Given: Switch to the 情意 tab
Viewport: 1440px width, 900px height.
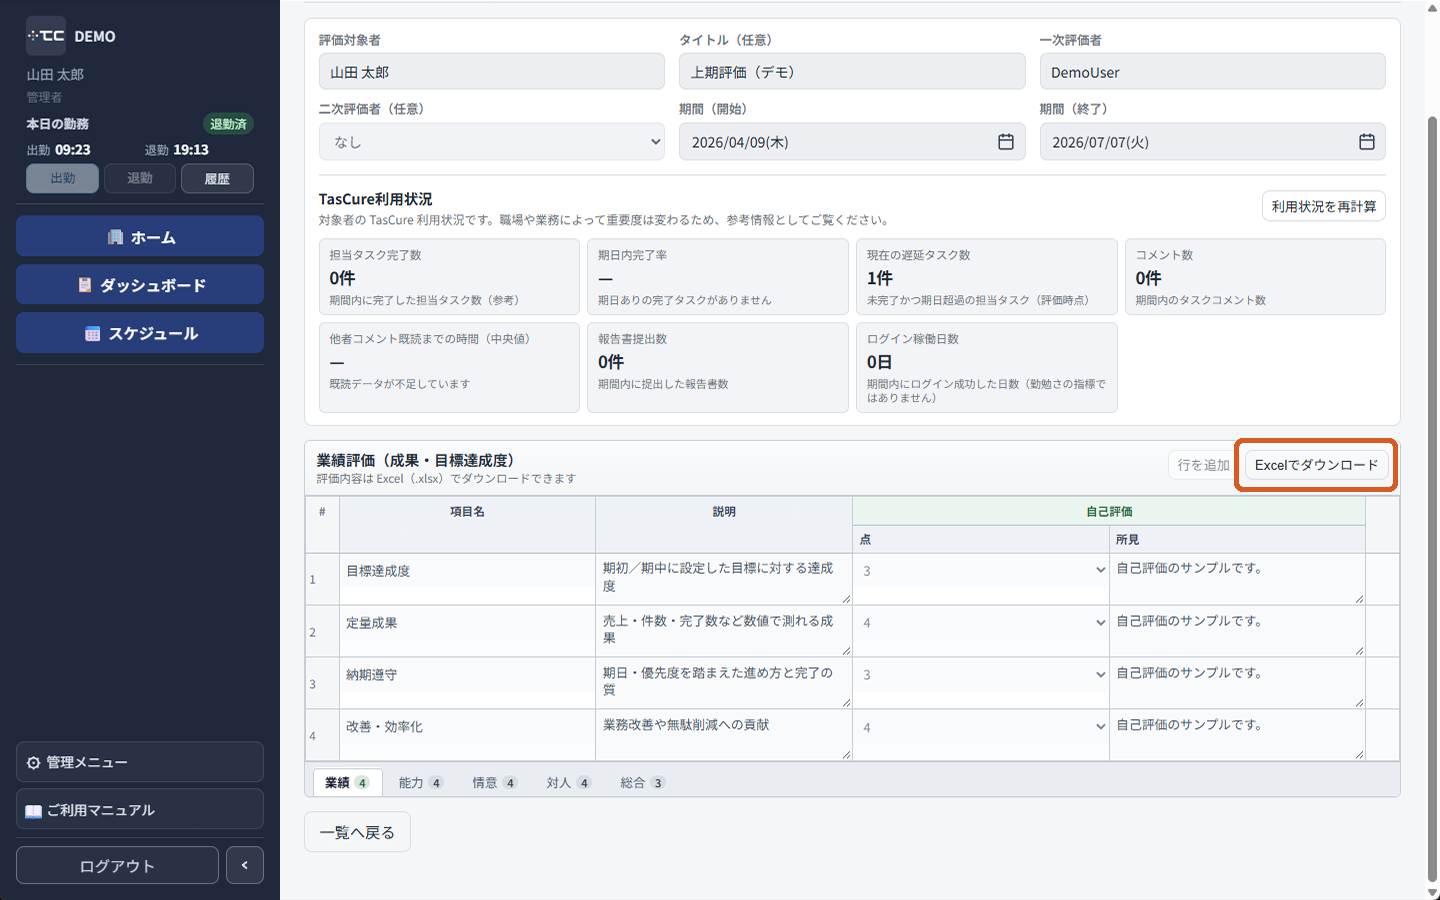Looking at the screenshot, I should pyautogui.click(x=494, y=782).
